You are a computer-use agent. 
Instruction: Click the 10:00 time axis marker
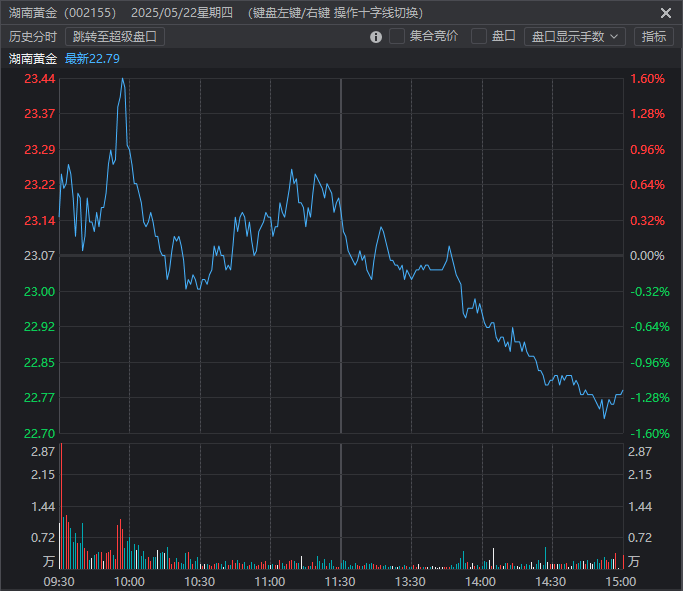130,581
